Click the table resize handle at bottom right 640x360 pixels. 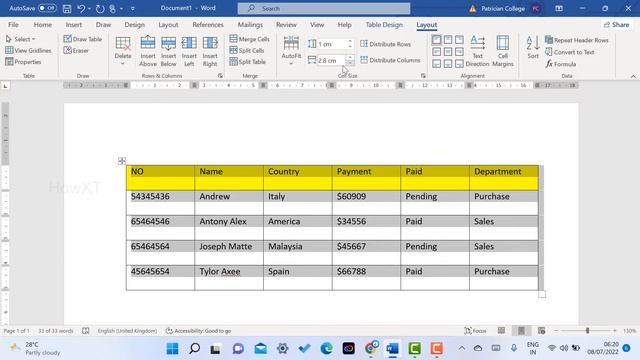point(542,294)
